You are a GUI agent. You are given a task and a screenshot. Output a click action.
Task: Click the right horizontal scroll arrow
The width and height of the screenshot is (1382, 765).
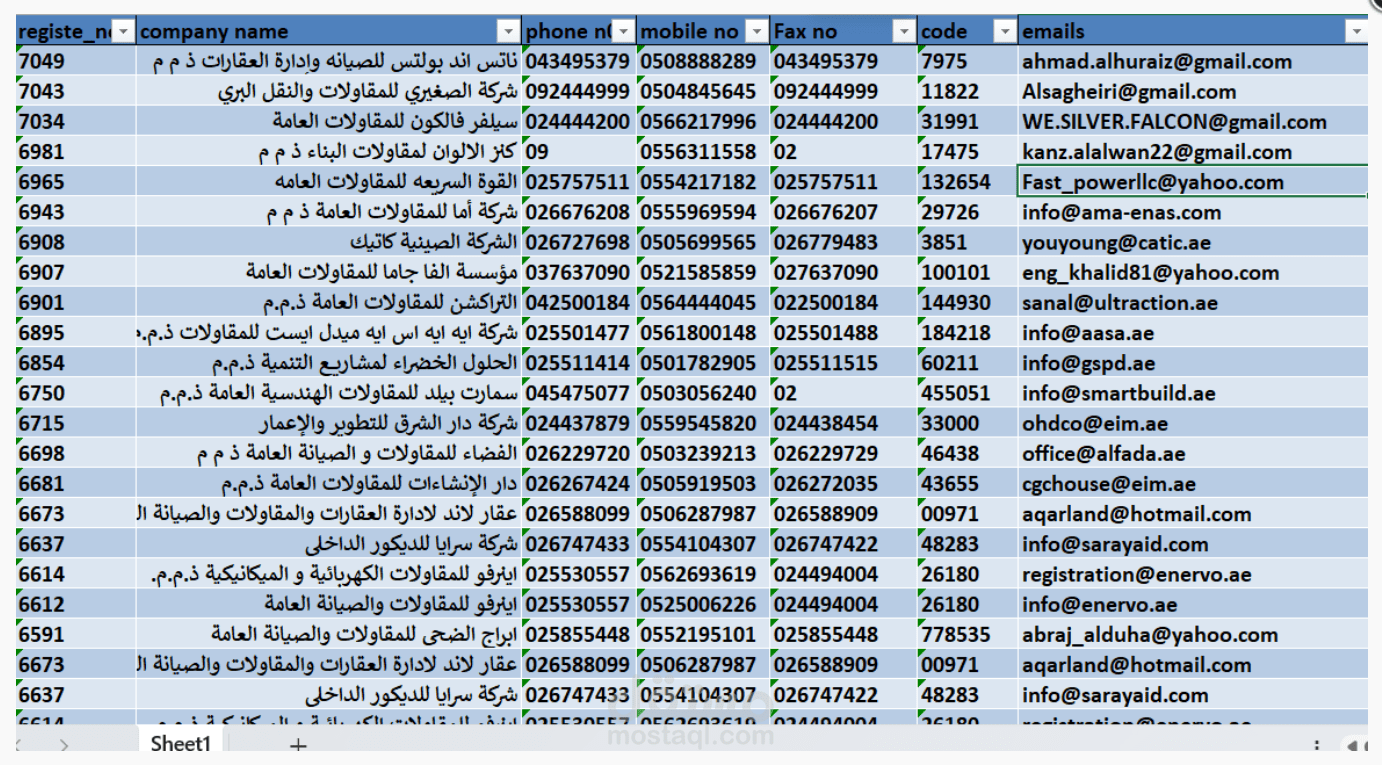coord(1373,744)
